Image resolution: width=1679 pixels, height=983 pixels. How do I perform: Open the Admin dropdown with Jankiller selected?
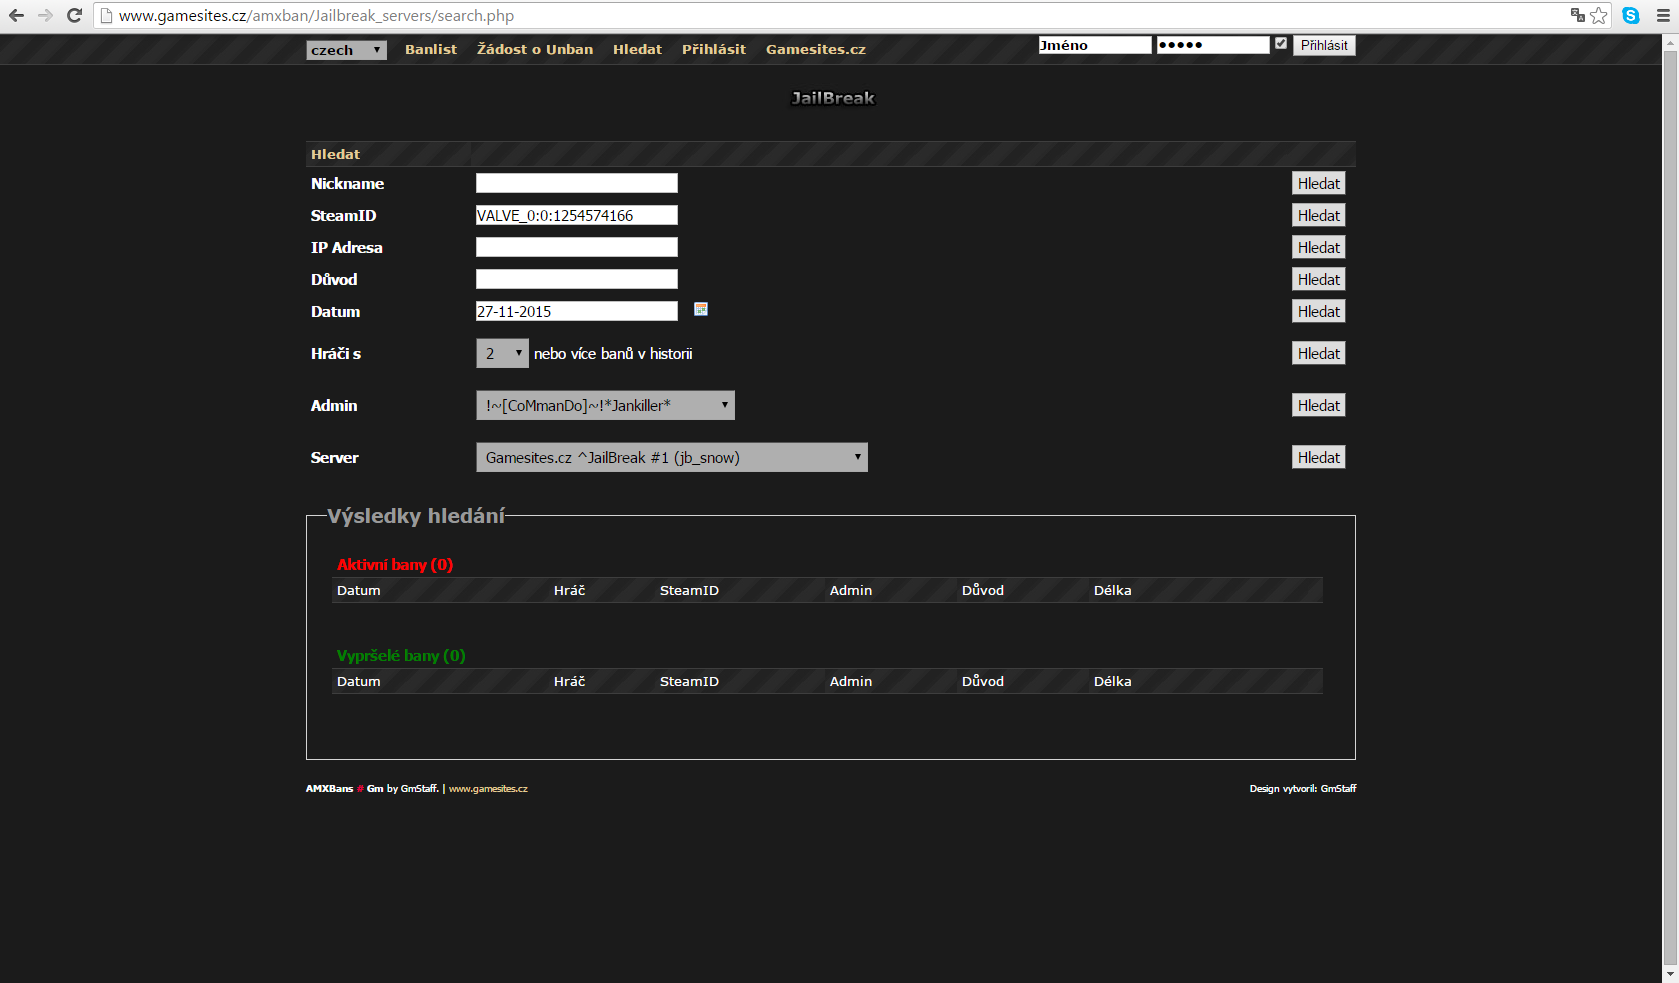pos(605,405)
